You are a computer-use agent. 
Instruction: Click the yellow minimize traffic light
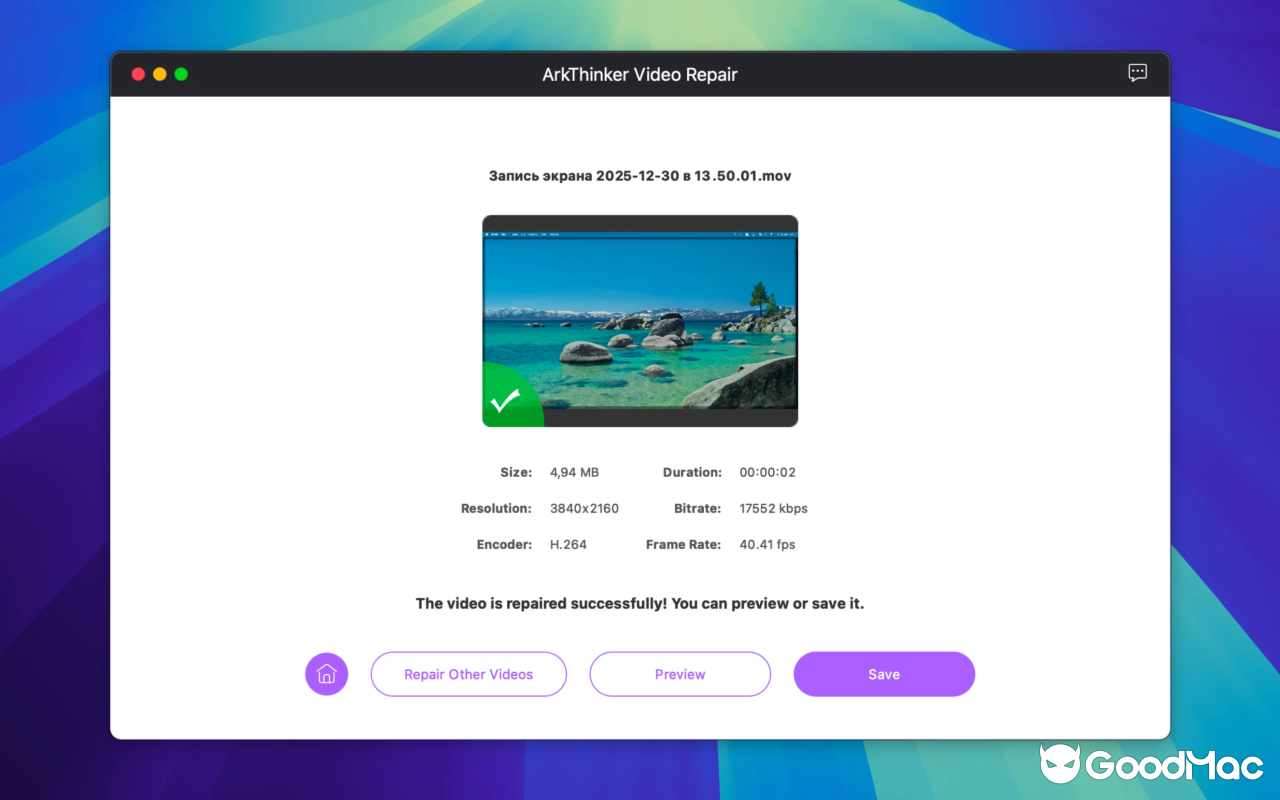pyautogui.click(x=160, y=73)
